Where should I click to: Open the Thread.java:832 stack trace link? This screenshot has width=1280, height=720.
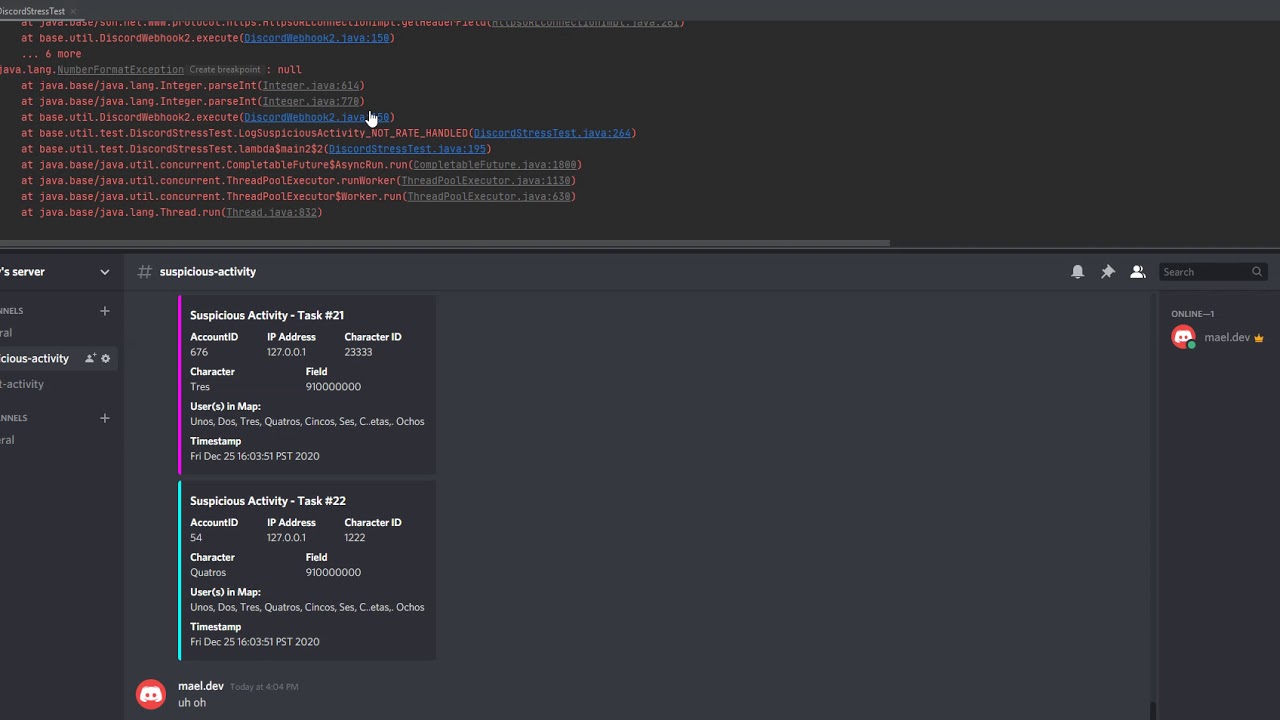(272, 213)
